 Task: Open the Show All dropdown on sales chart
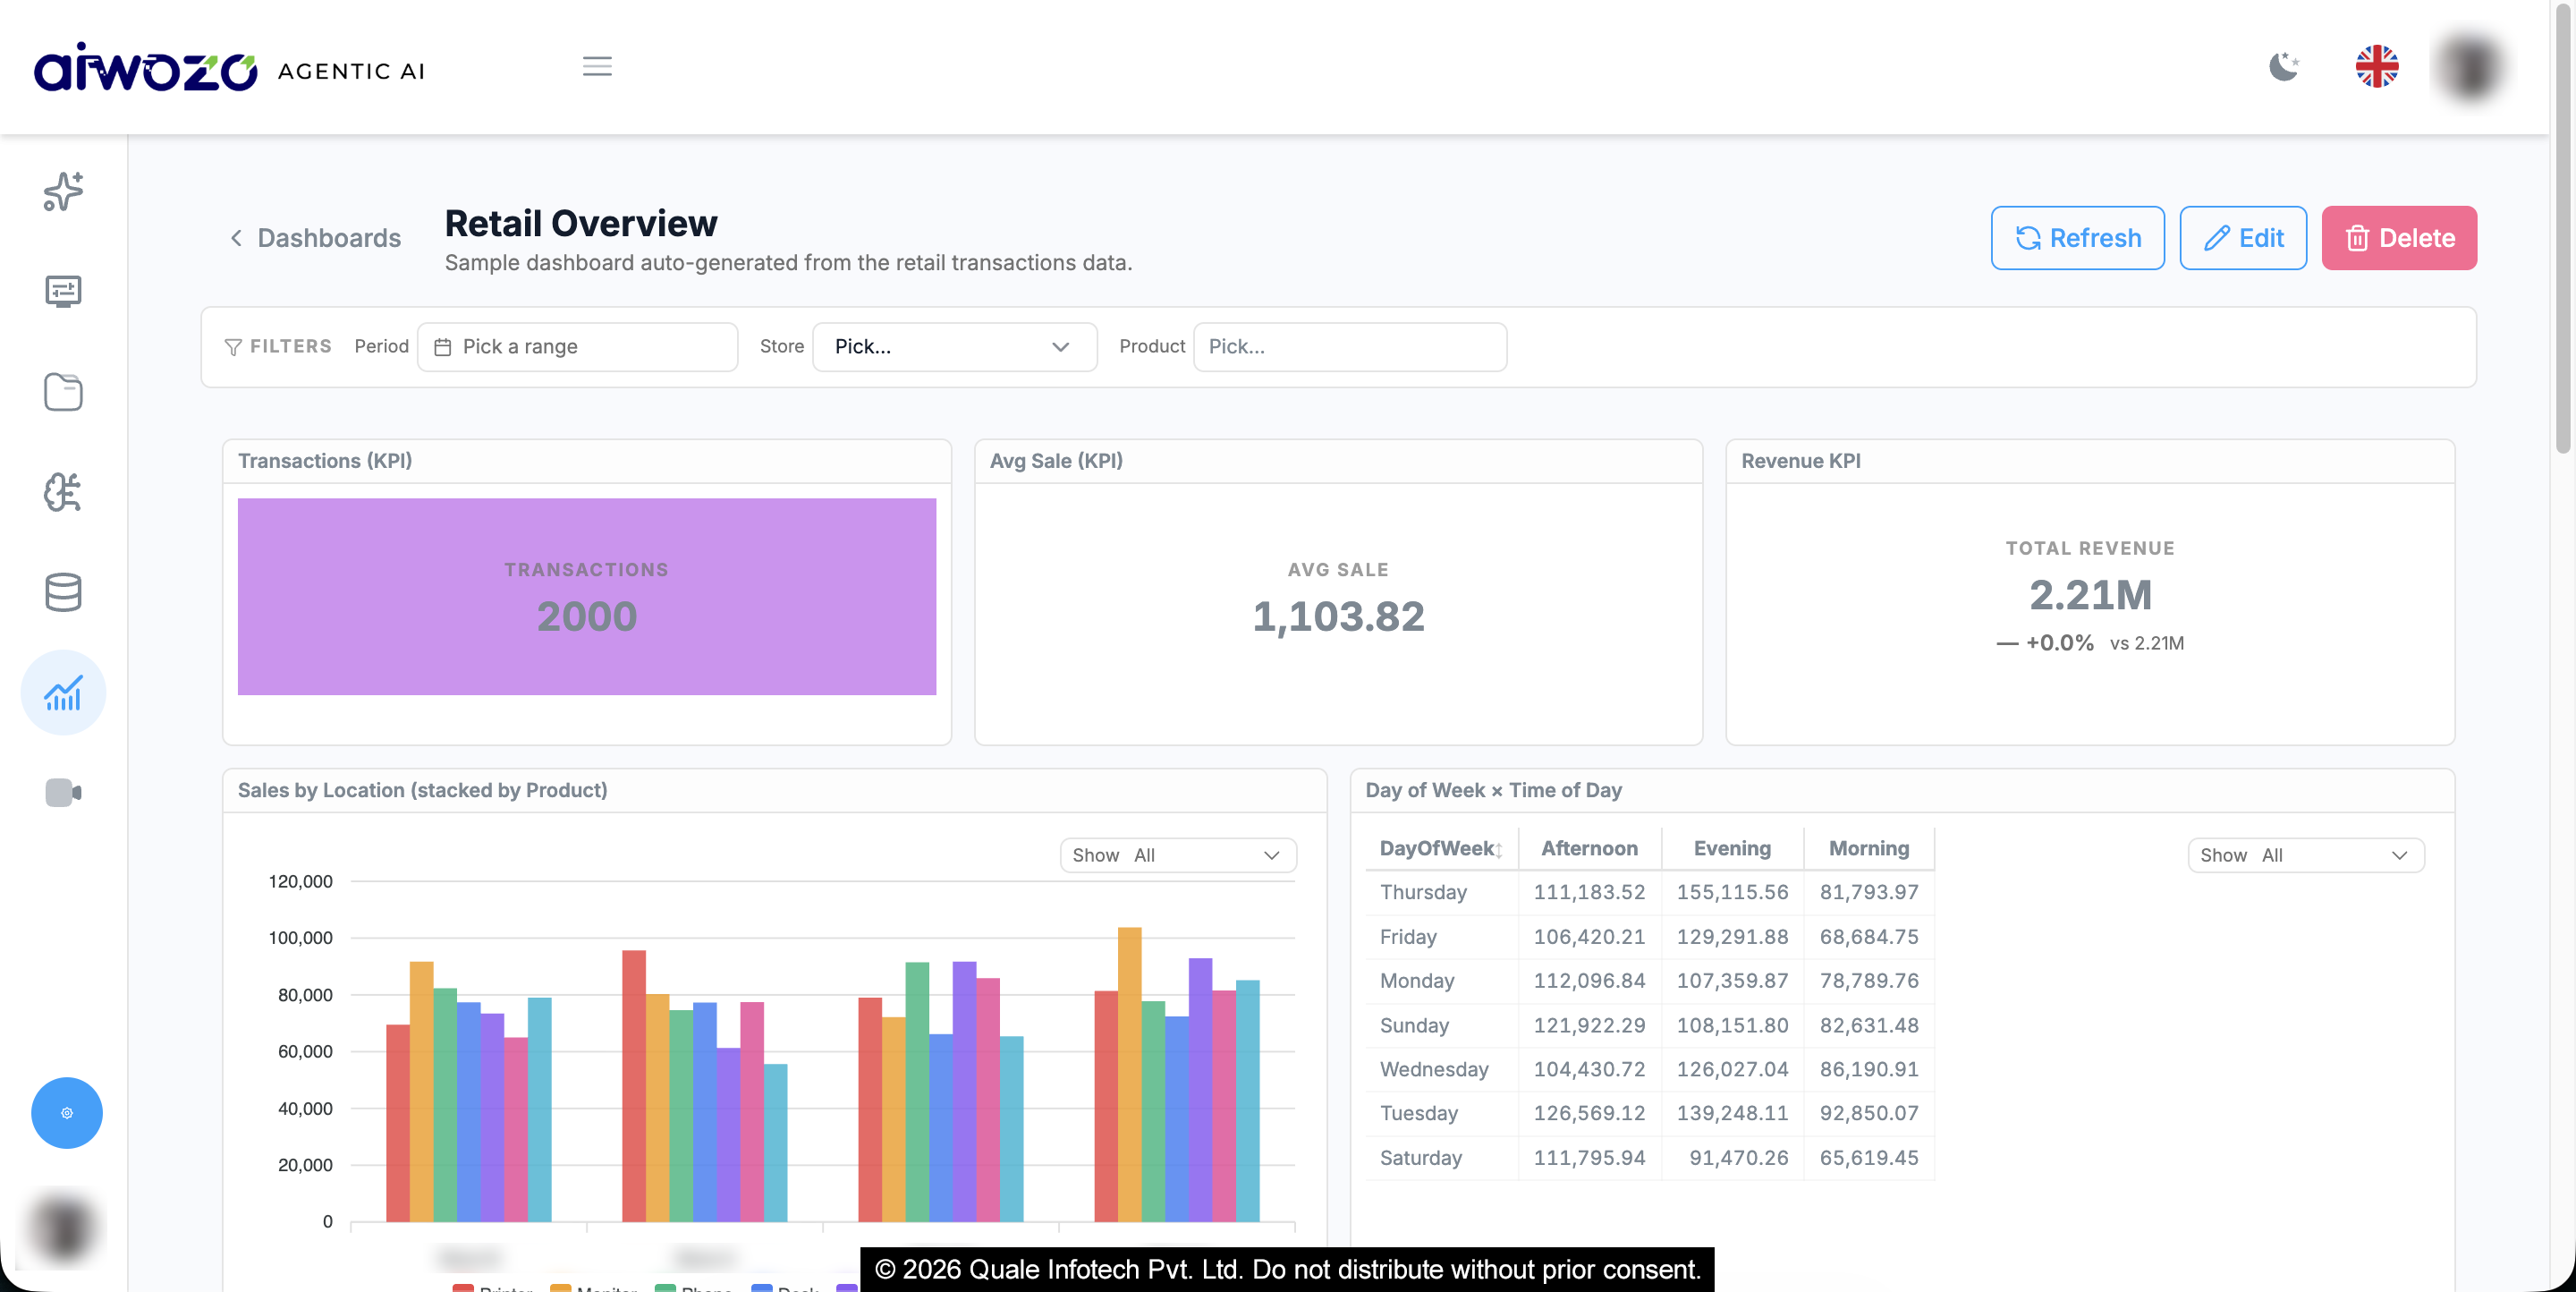(1178, 855)
